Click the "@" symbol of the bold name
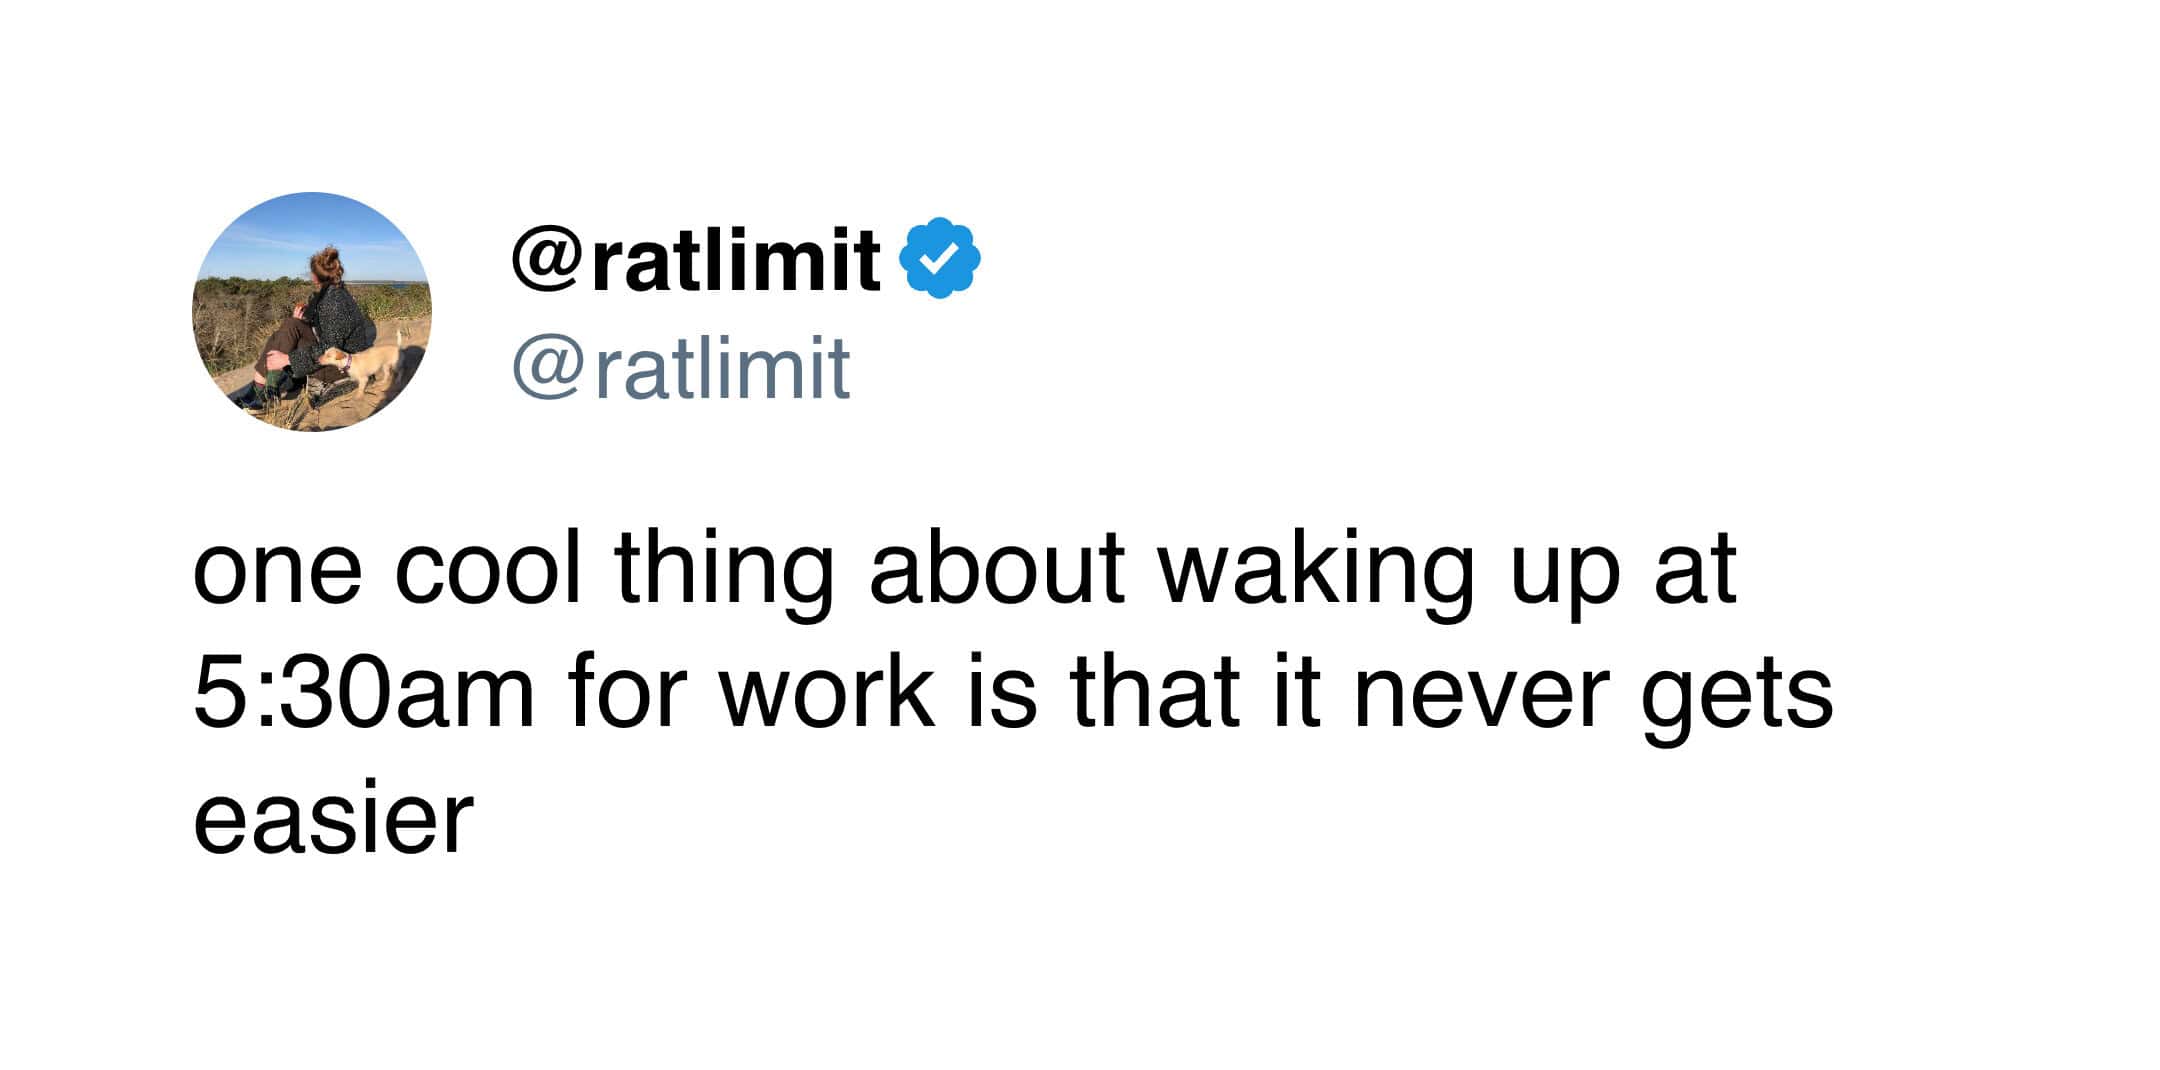The width and height of the screenshot is (2160, 1070). point(548,260)
